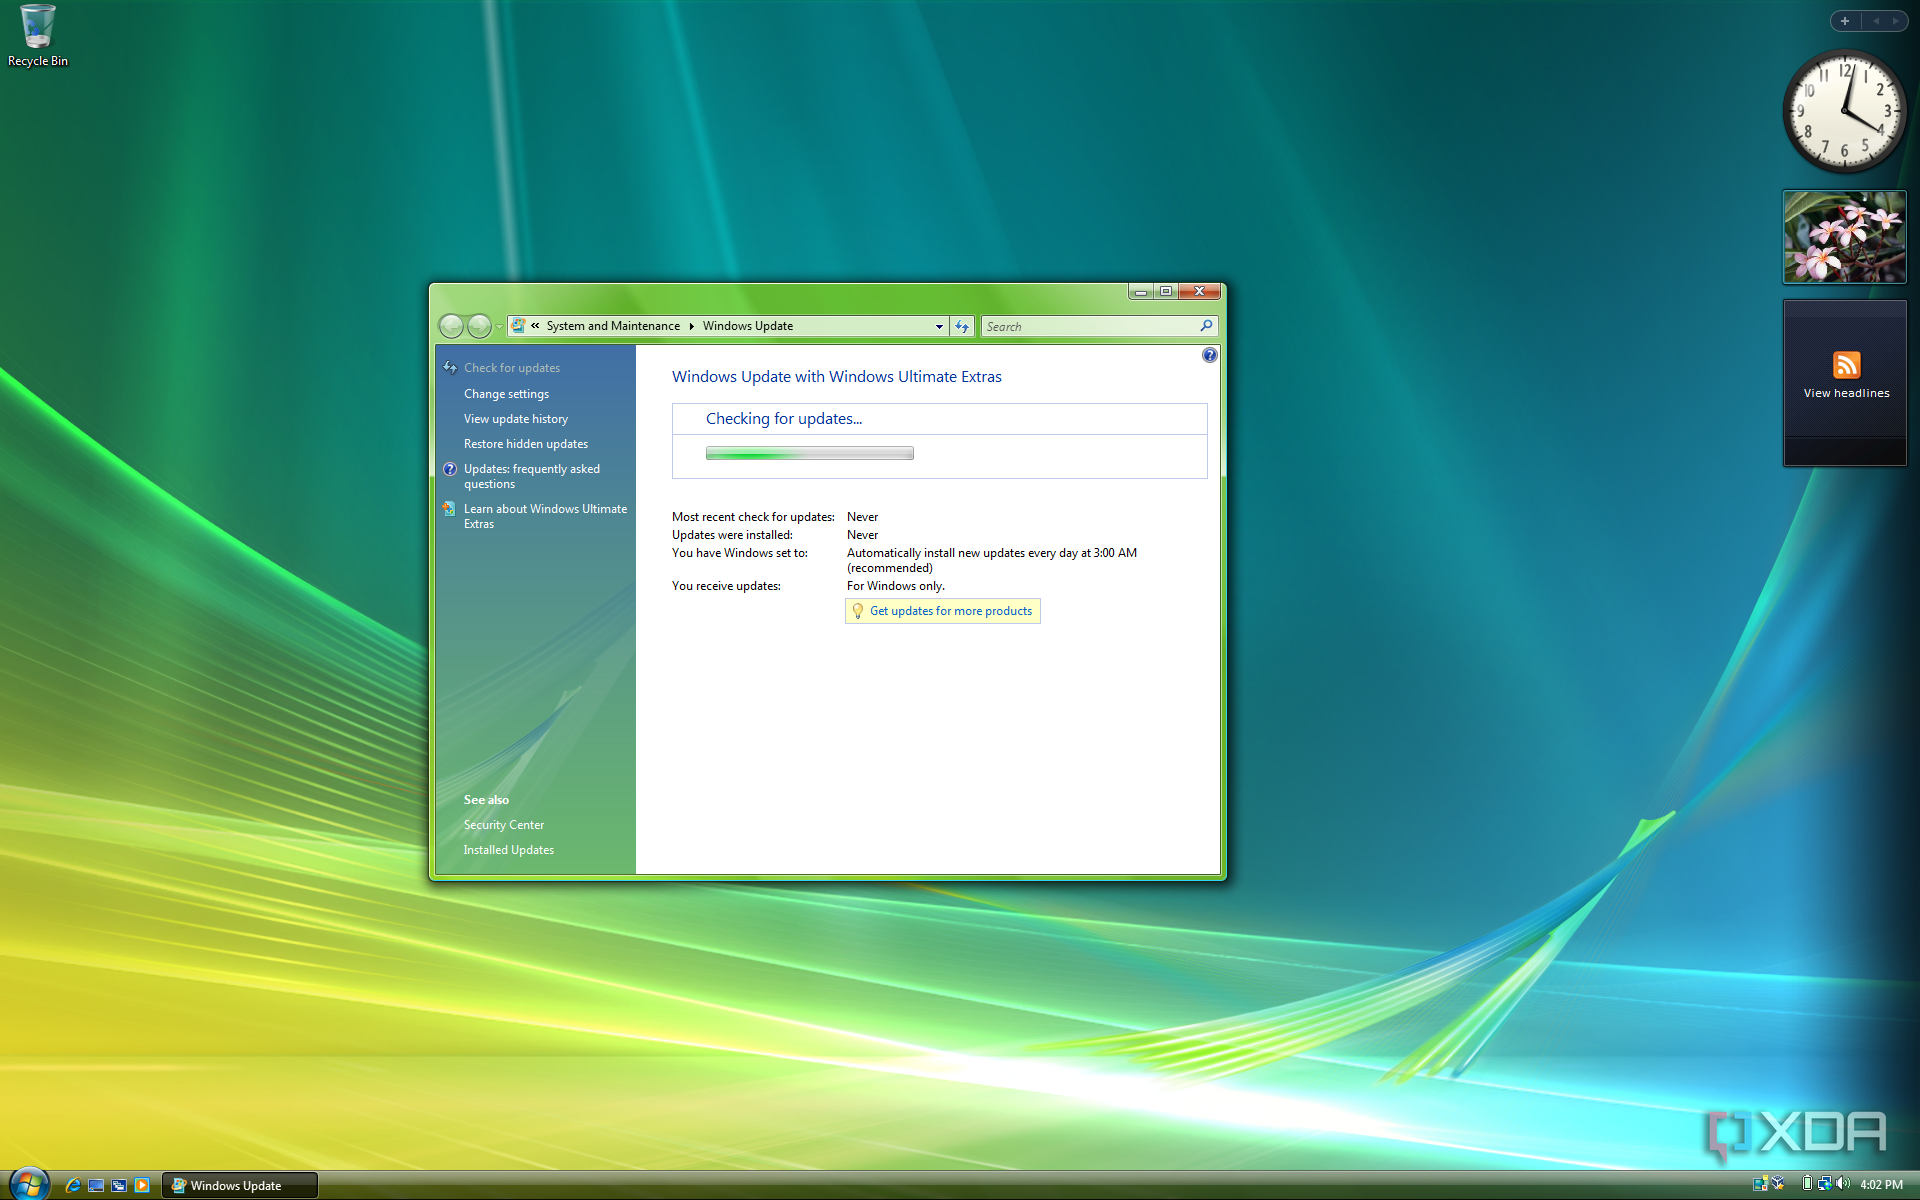Open the address bar dropdown arrow
This screenshot has width=1920, height=1200.
[938, 326]
